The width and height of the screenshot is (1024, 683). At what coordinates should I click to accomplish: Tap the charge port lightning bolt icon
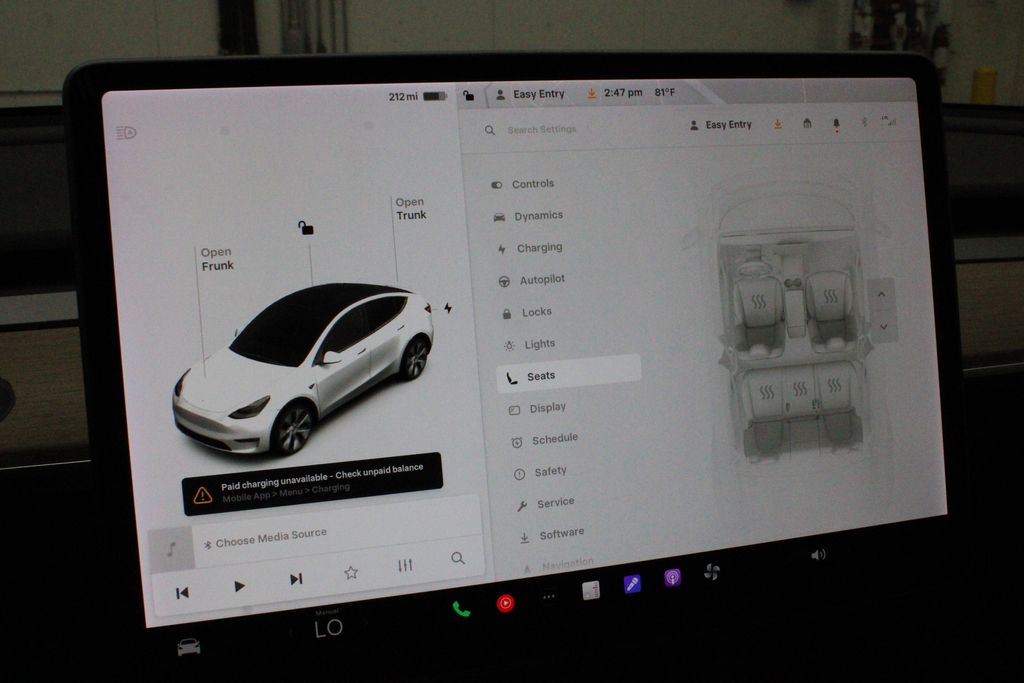point(448,308)
